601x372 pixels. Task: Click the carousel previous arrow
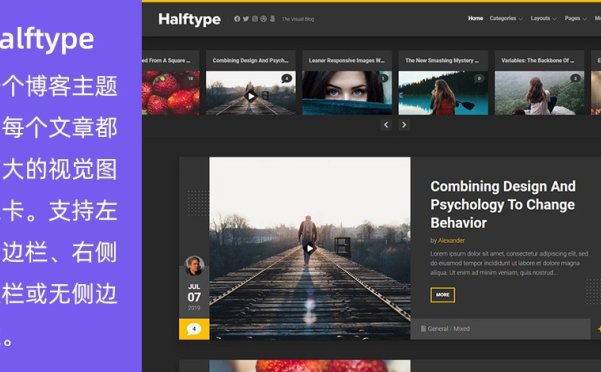[x=386, y=125]
